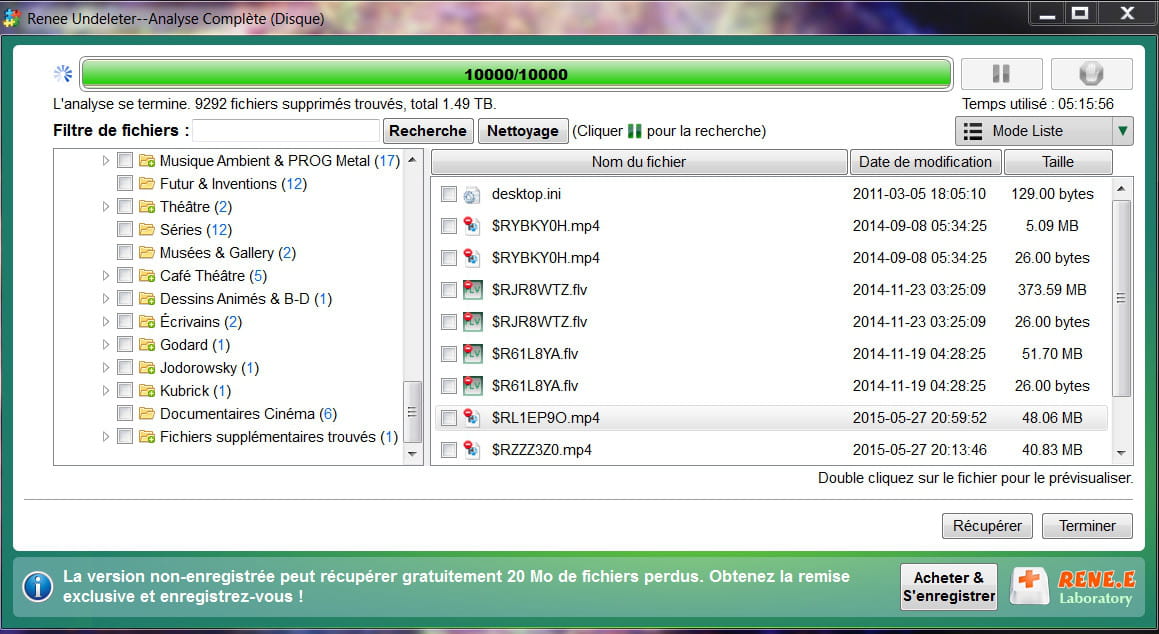The width and height of the screenshot is (1159, 634).
Task: Sort files by Taille column header
Action: click(1057, 162)
